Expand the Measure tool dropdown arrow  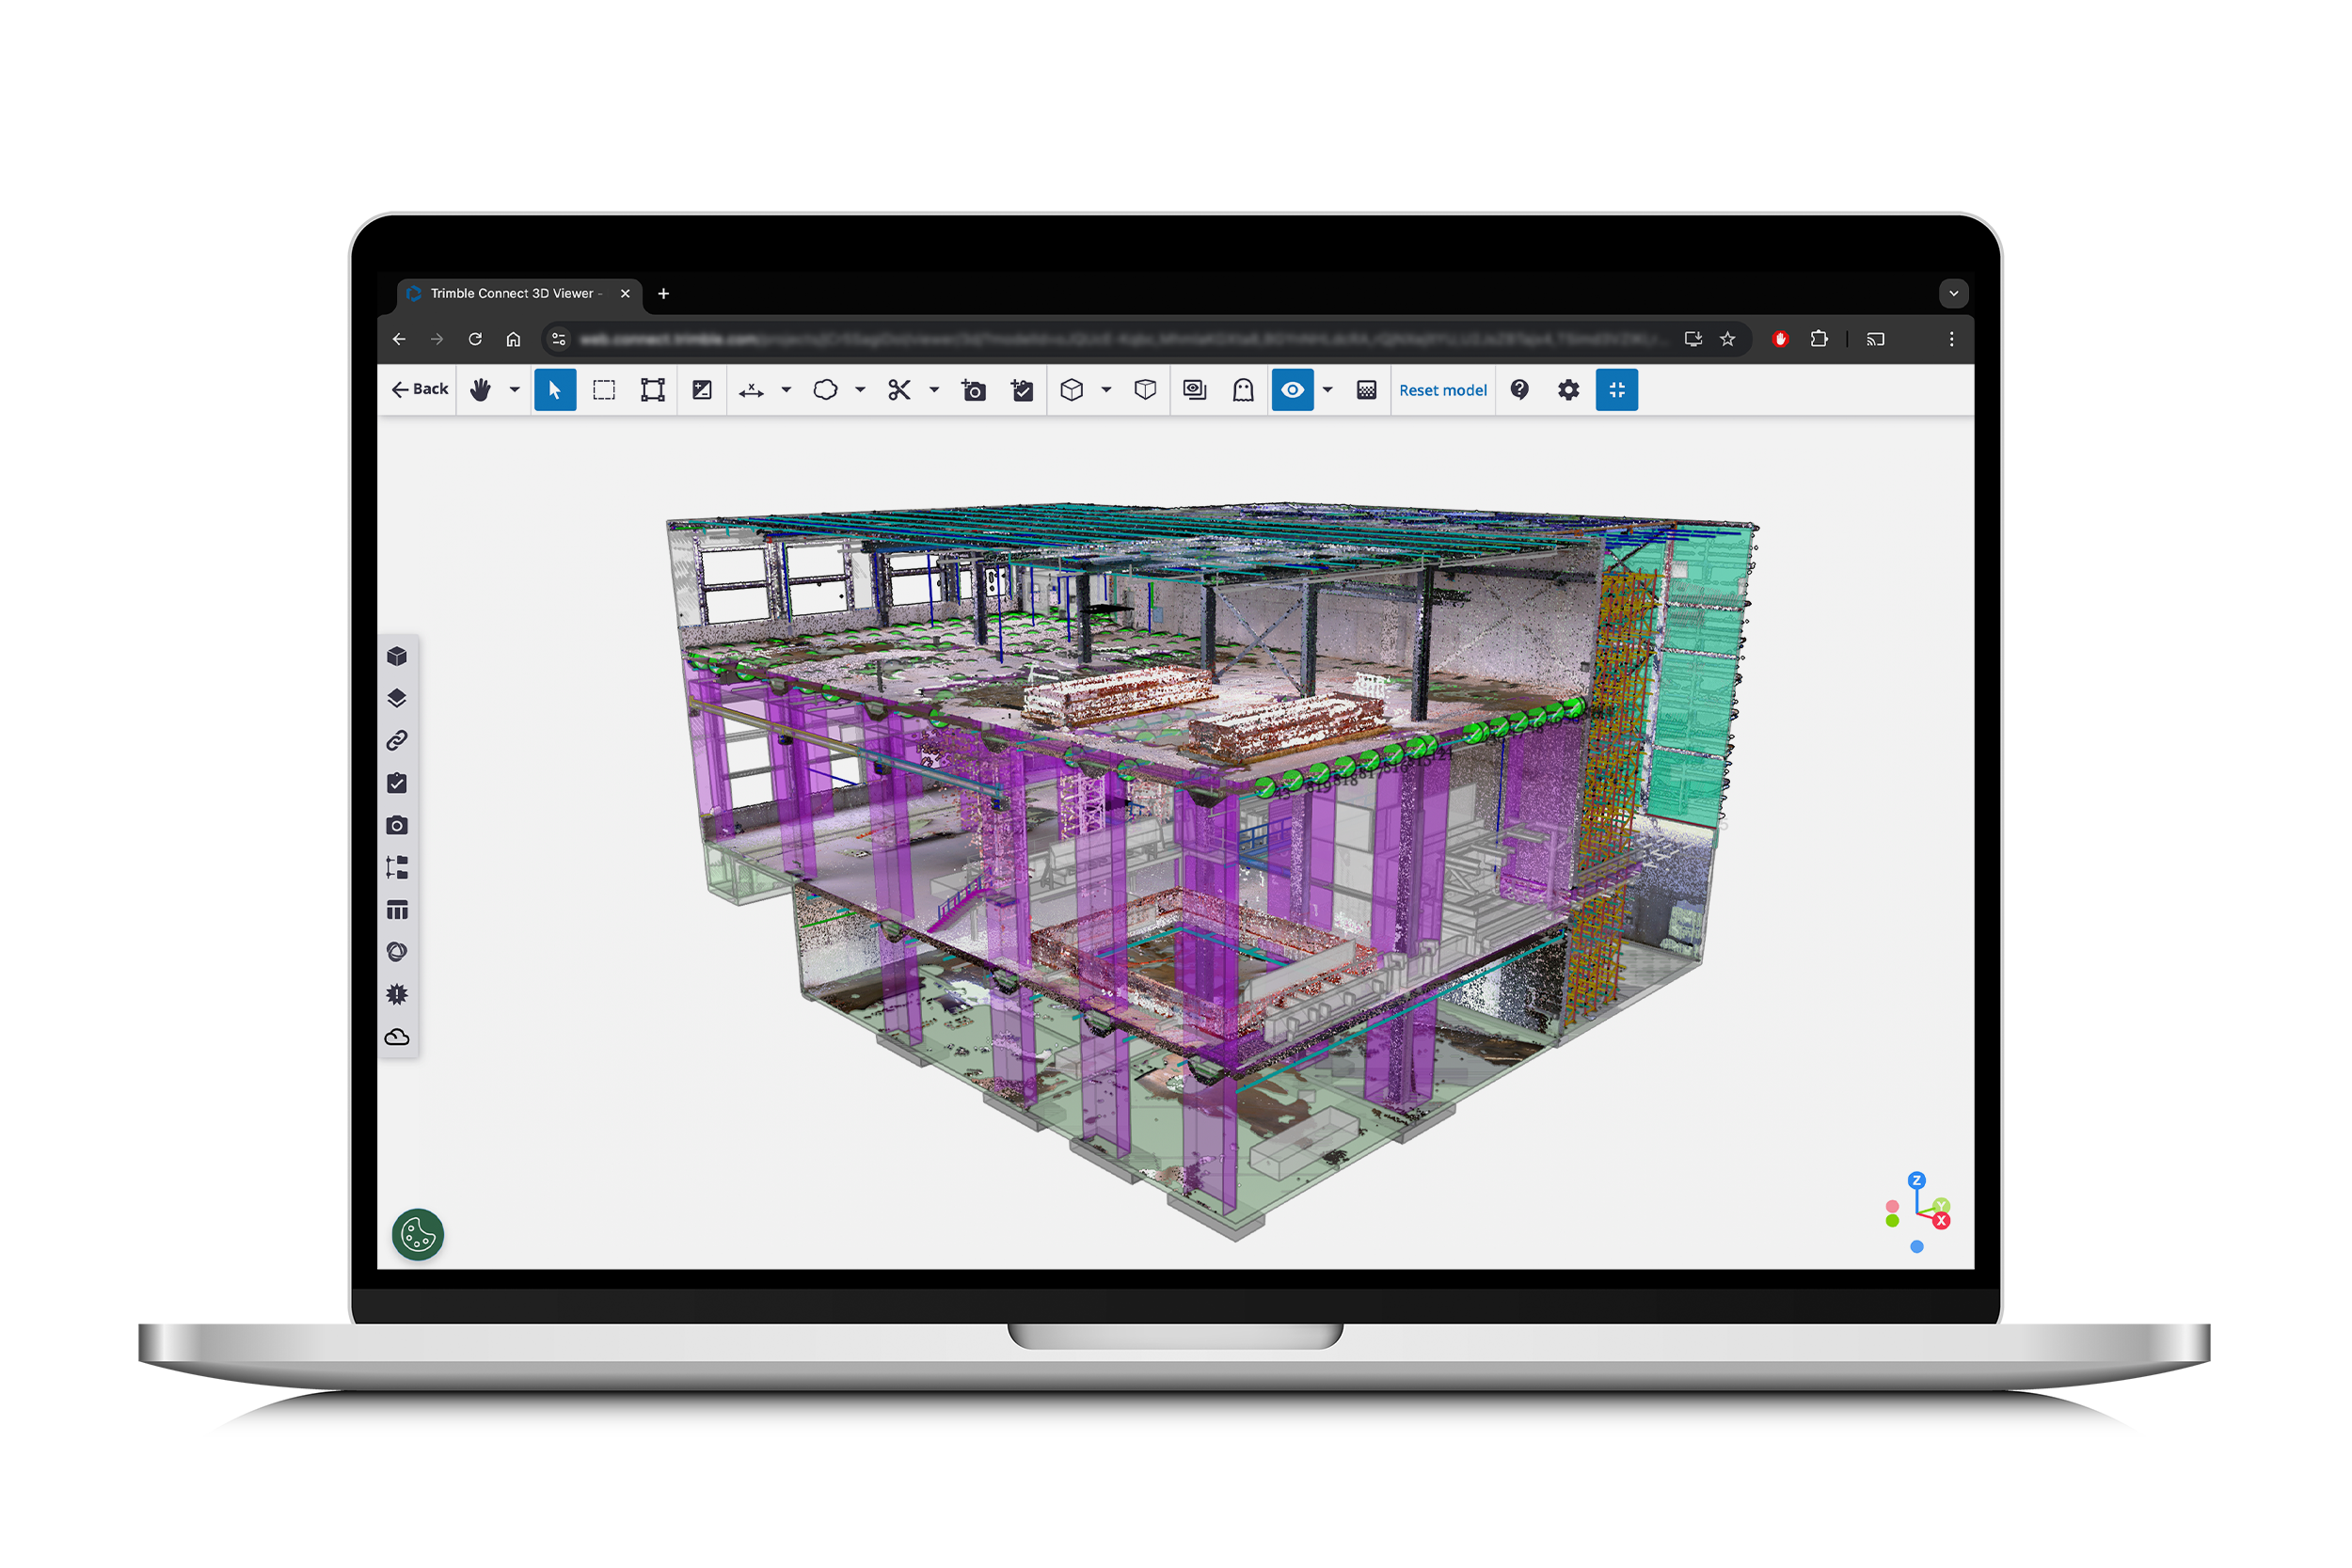[x=787, y=390]
